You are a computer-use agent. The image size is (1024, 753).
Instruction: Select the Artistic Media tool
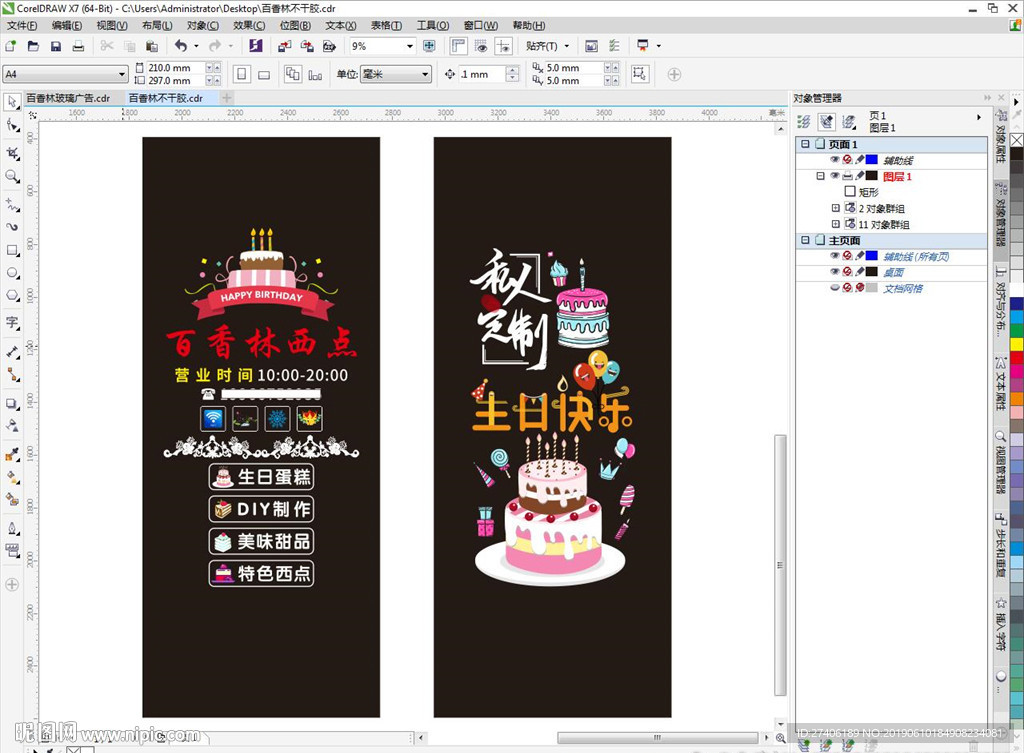(x=12, y=227)
